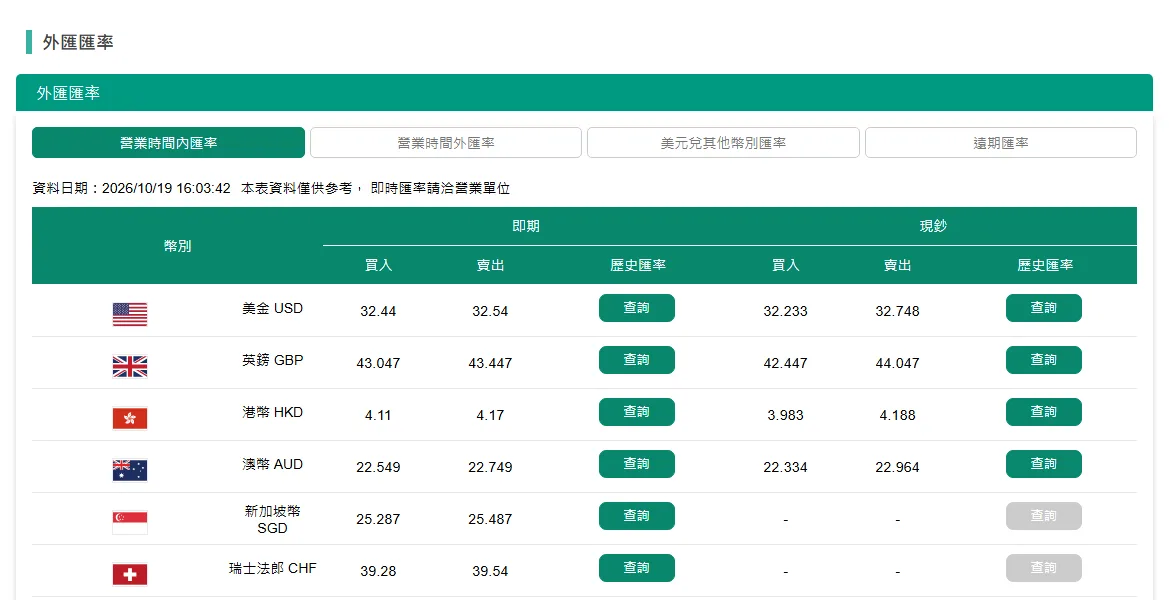Click the 美金 USD currency label

pos(273,308)
